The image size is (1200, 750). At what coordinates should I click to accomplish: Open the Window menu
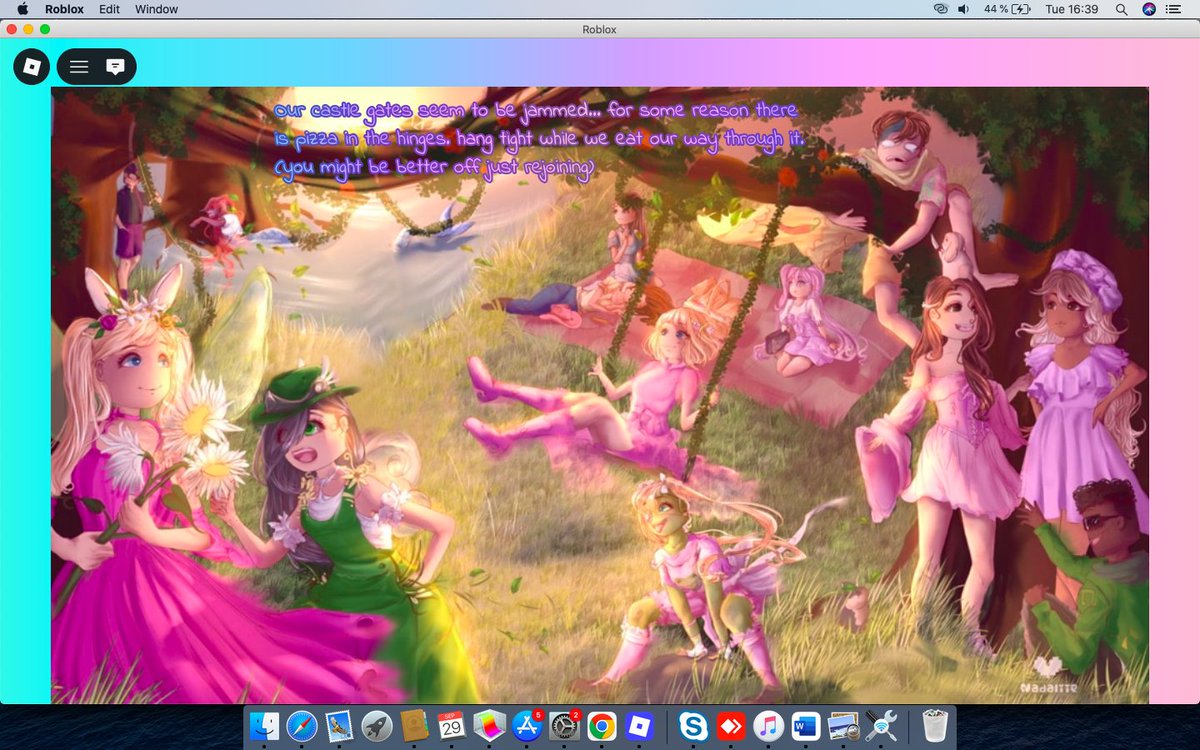[156, 9]
